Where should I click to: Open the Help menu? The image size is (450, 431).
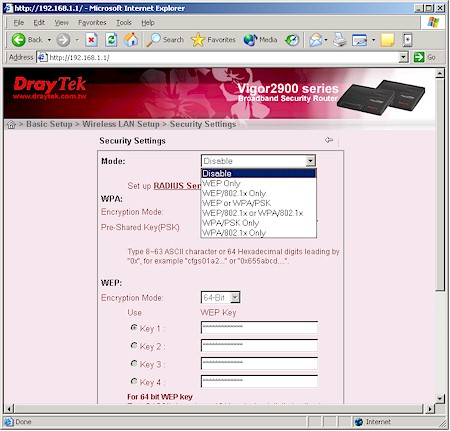tap(148, 23)
